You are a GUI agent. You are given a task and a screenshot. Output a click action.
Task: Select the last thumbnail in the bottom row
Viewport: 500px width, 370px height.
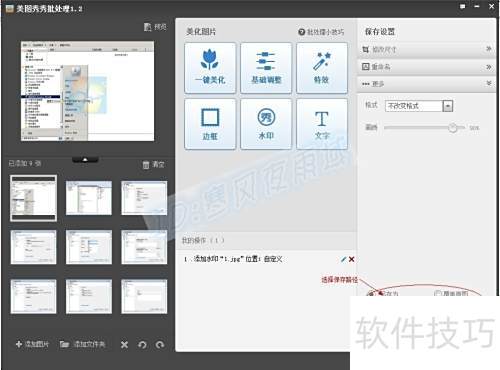click(x=144, y=296)
